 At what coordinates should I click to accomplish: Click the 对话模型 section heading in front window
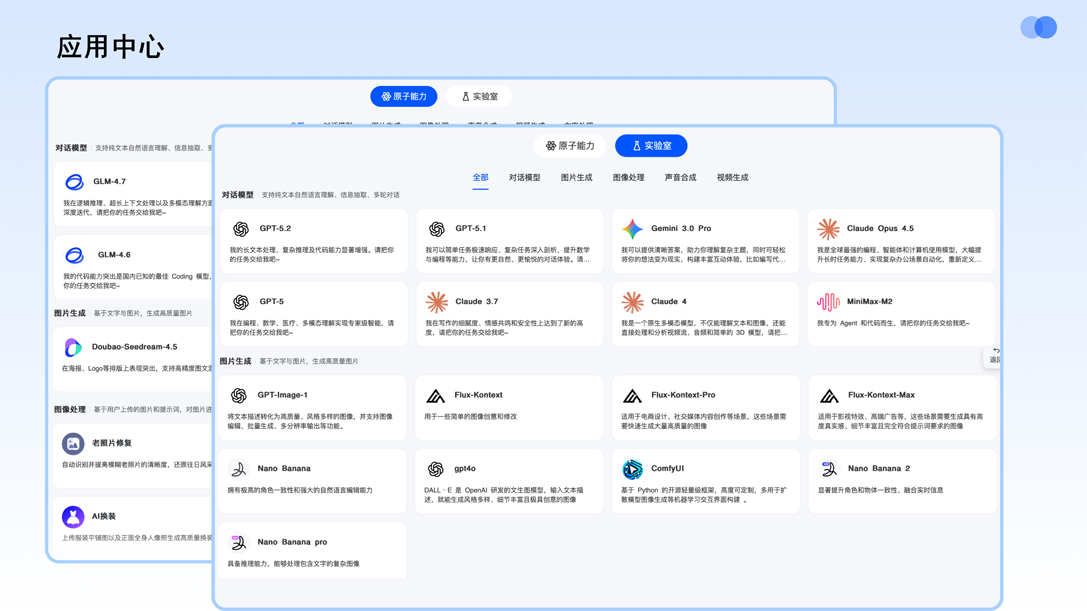238,195
